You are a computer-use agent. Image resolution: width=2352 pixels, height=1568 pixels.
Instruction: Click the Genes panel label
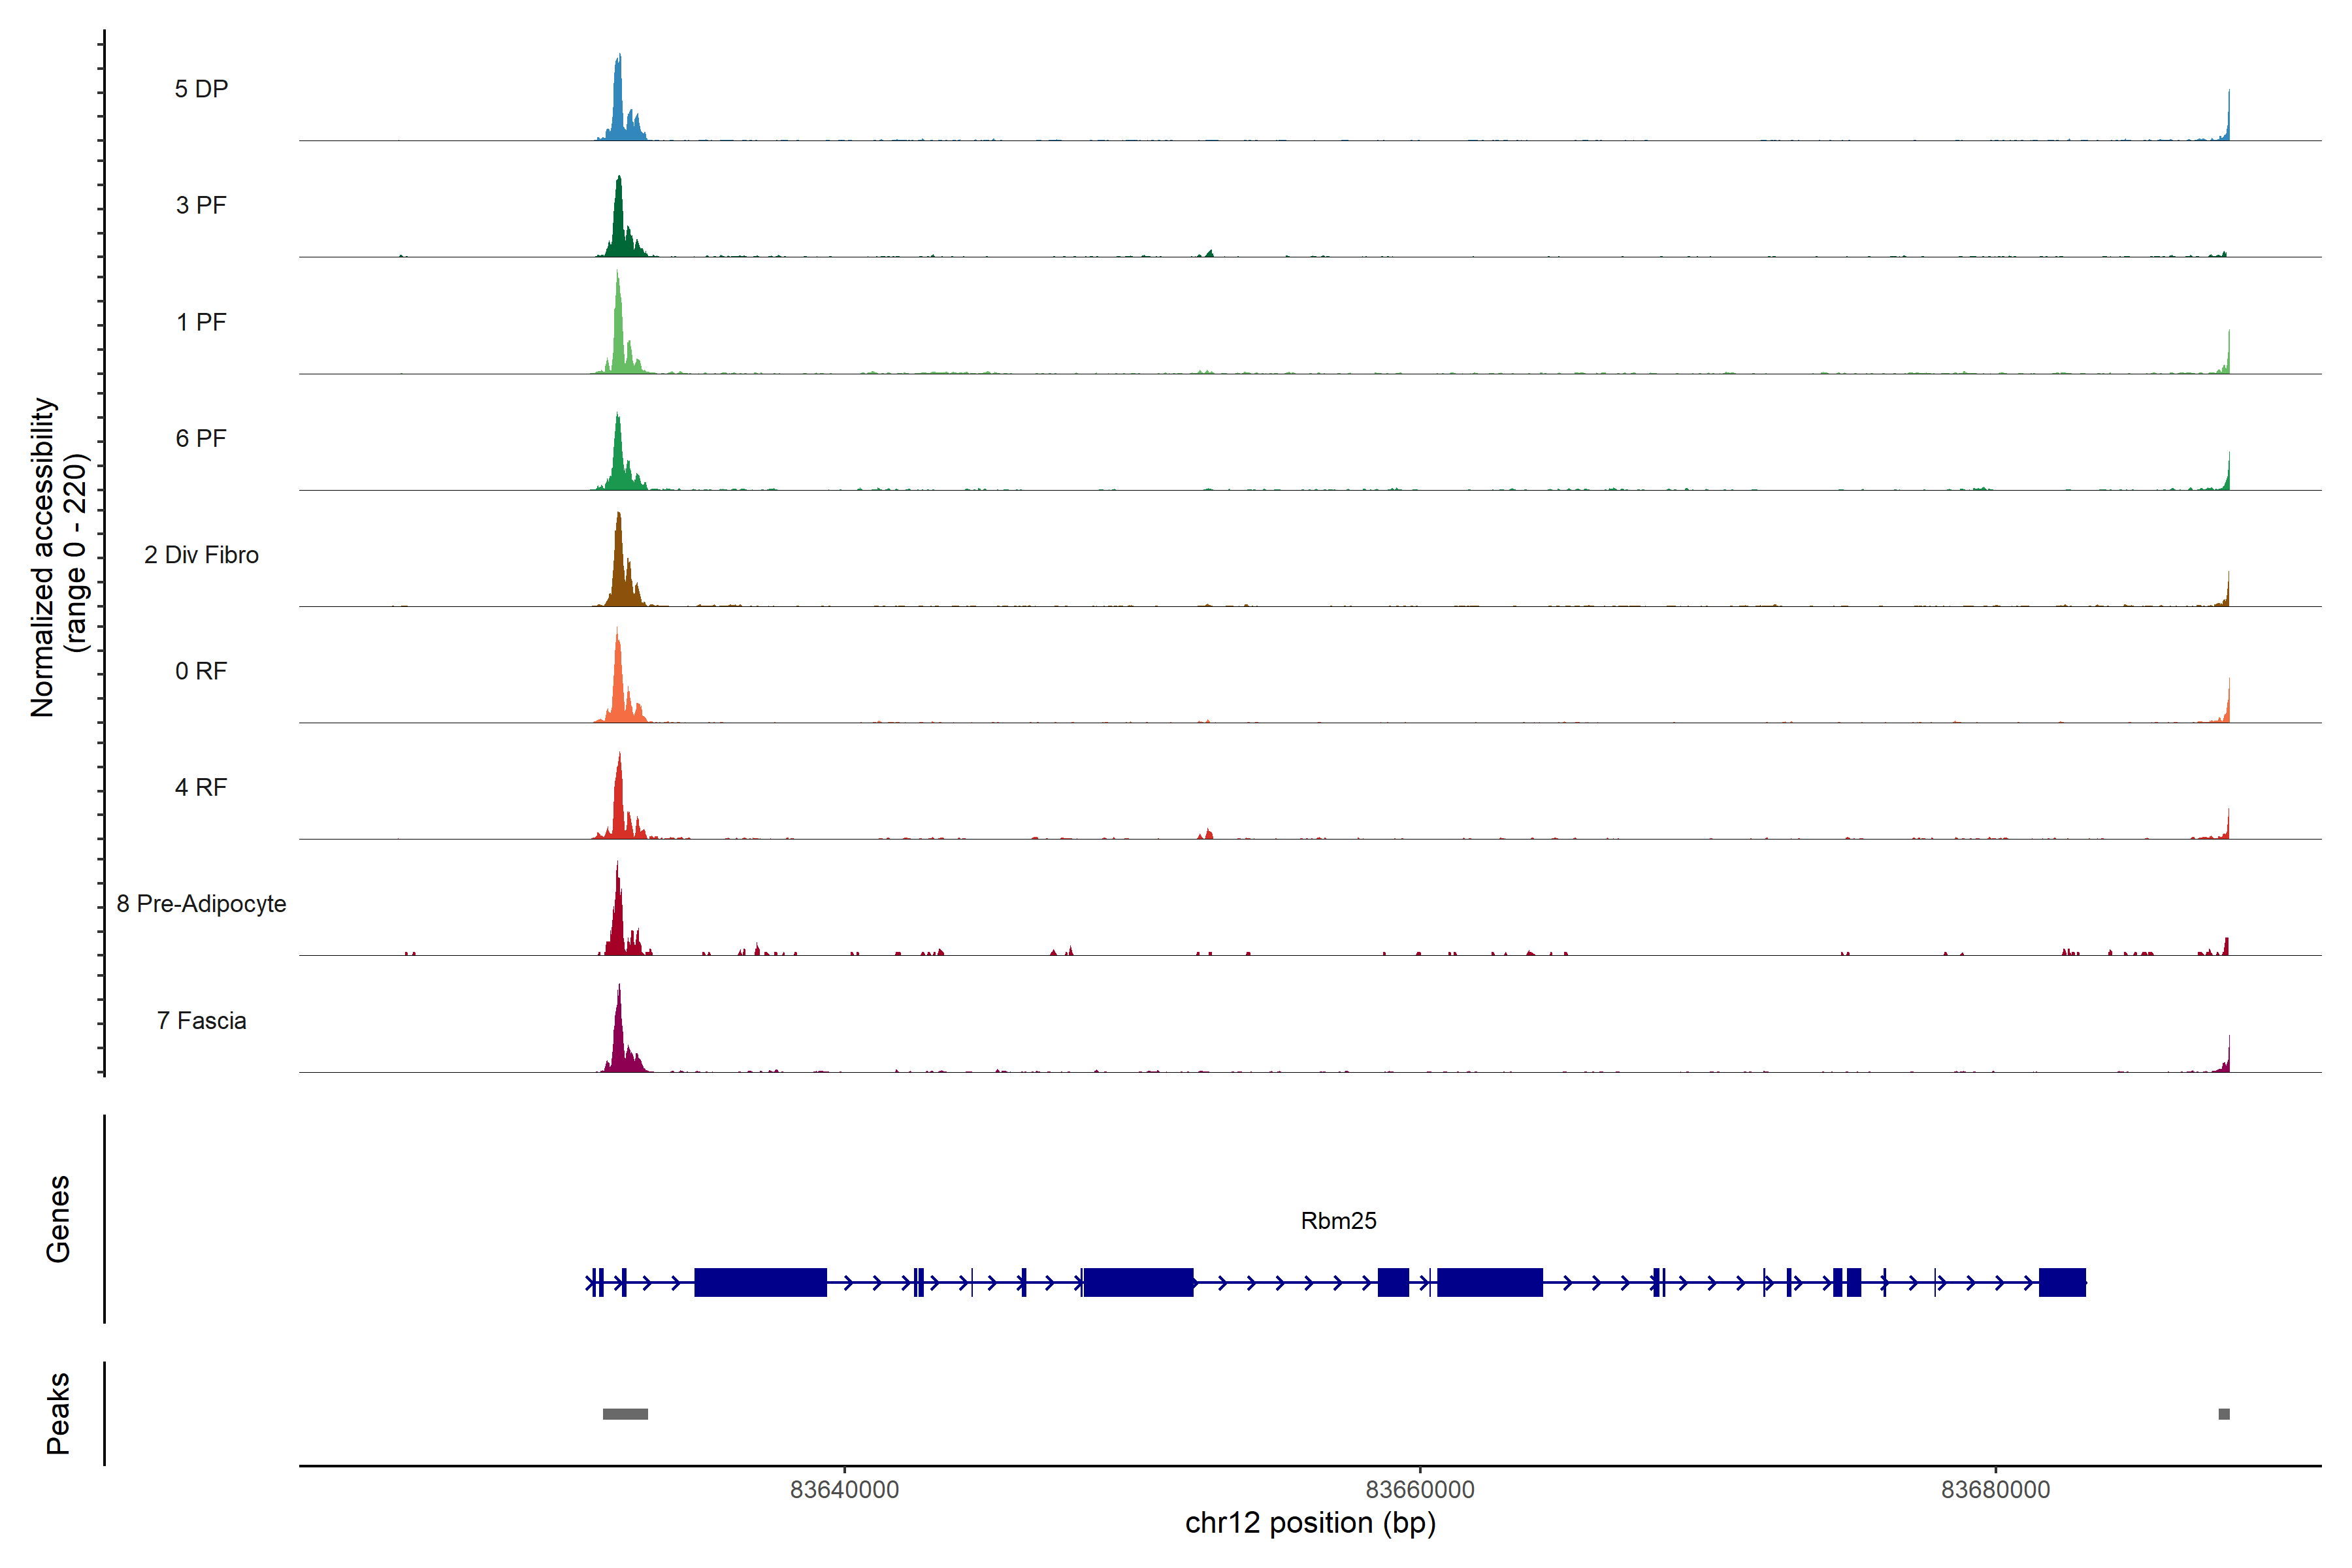coord(58,1219)
